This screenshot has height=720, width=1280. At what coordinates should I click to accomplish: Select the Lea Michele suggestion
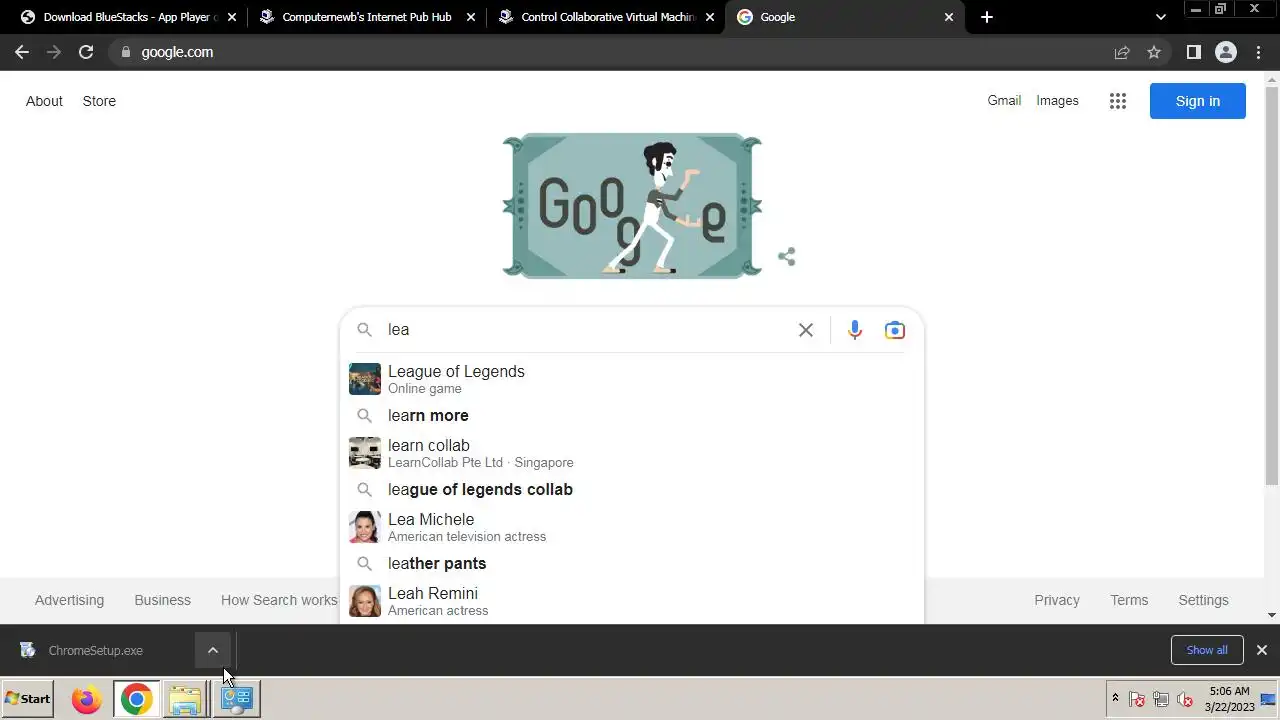(x=632, y=527)
